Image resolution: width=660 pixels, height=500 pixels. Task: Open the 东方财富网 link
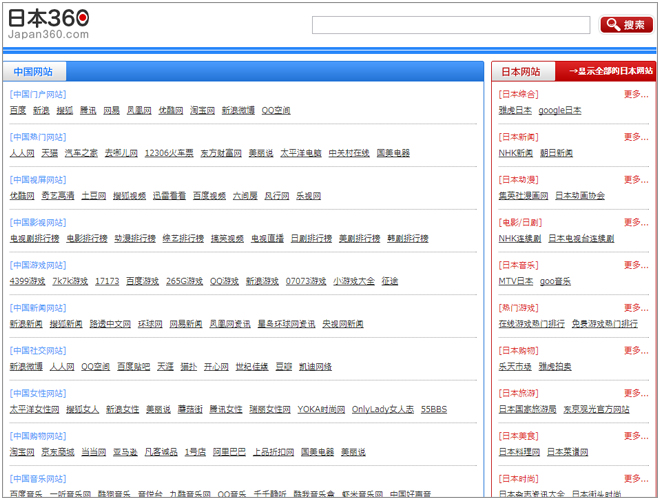pos(221,153)
